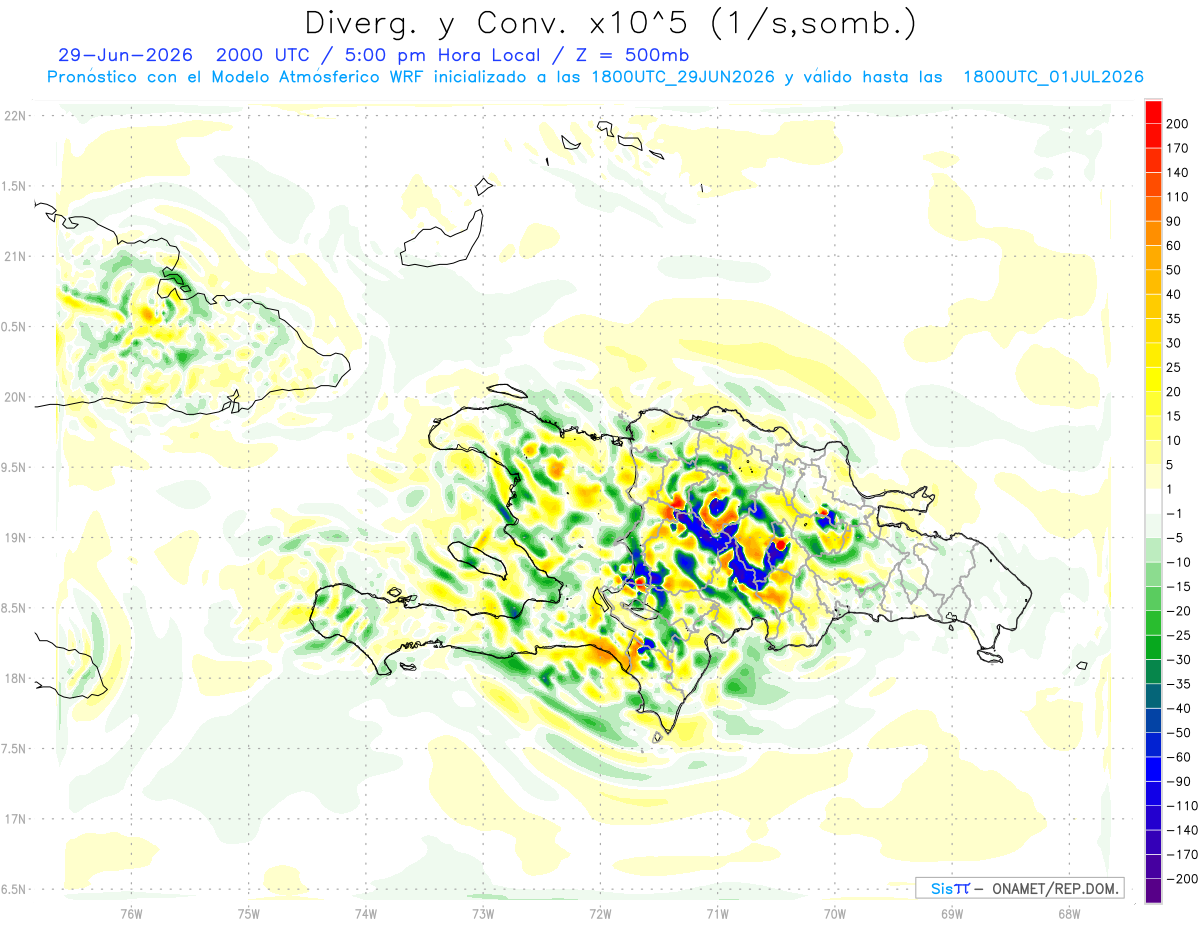Click the '71W' longitude label
This screenshot has height=927, width=1200.
tap(717, 913)
